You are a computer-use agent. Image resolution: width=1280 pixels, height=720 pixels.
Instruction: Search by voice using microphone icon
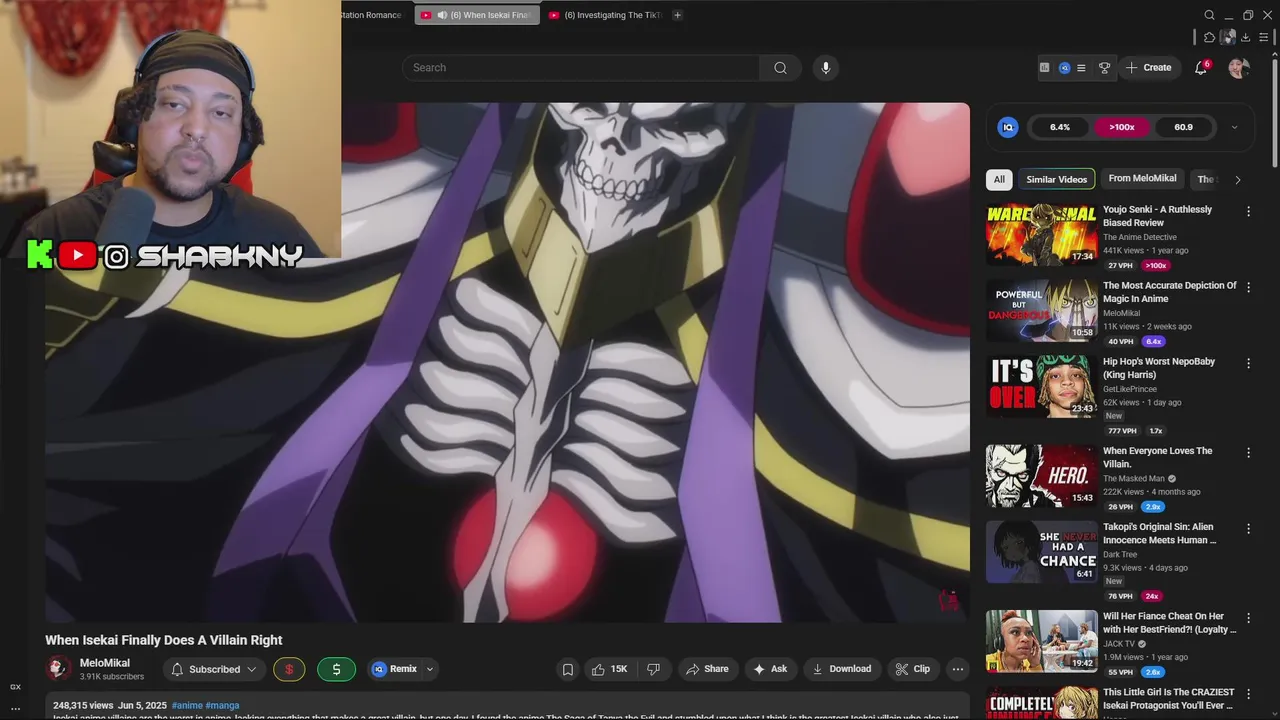click(x=825, y=68)
